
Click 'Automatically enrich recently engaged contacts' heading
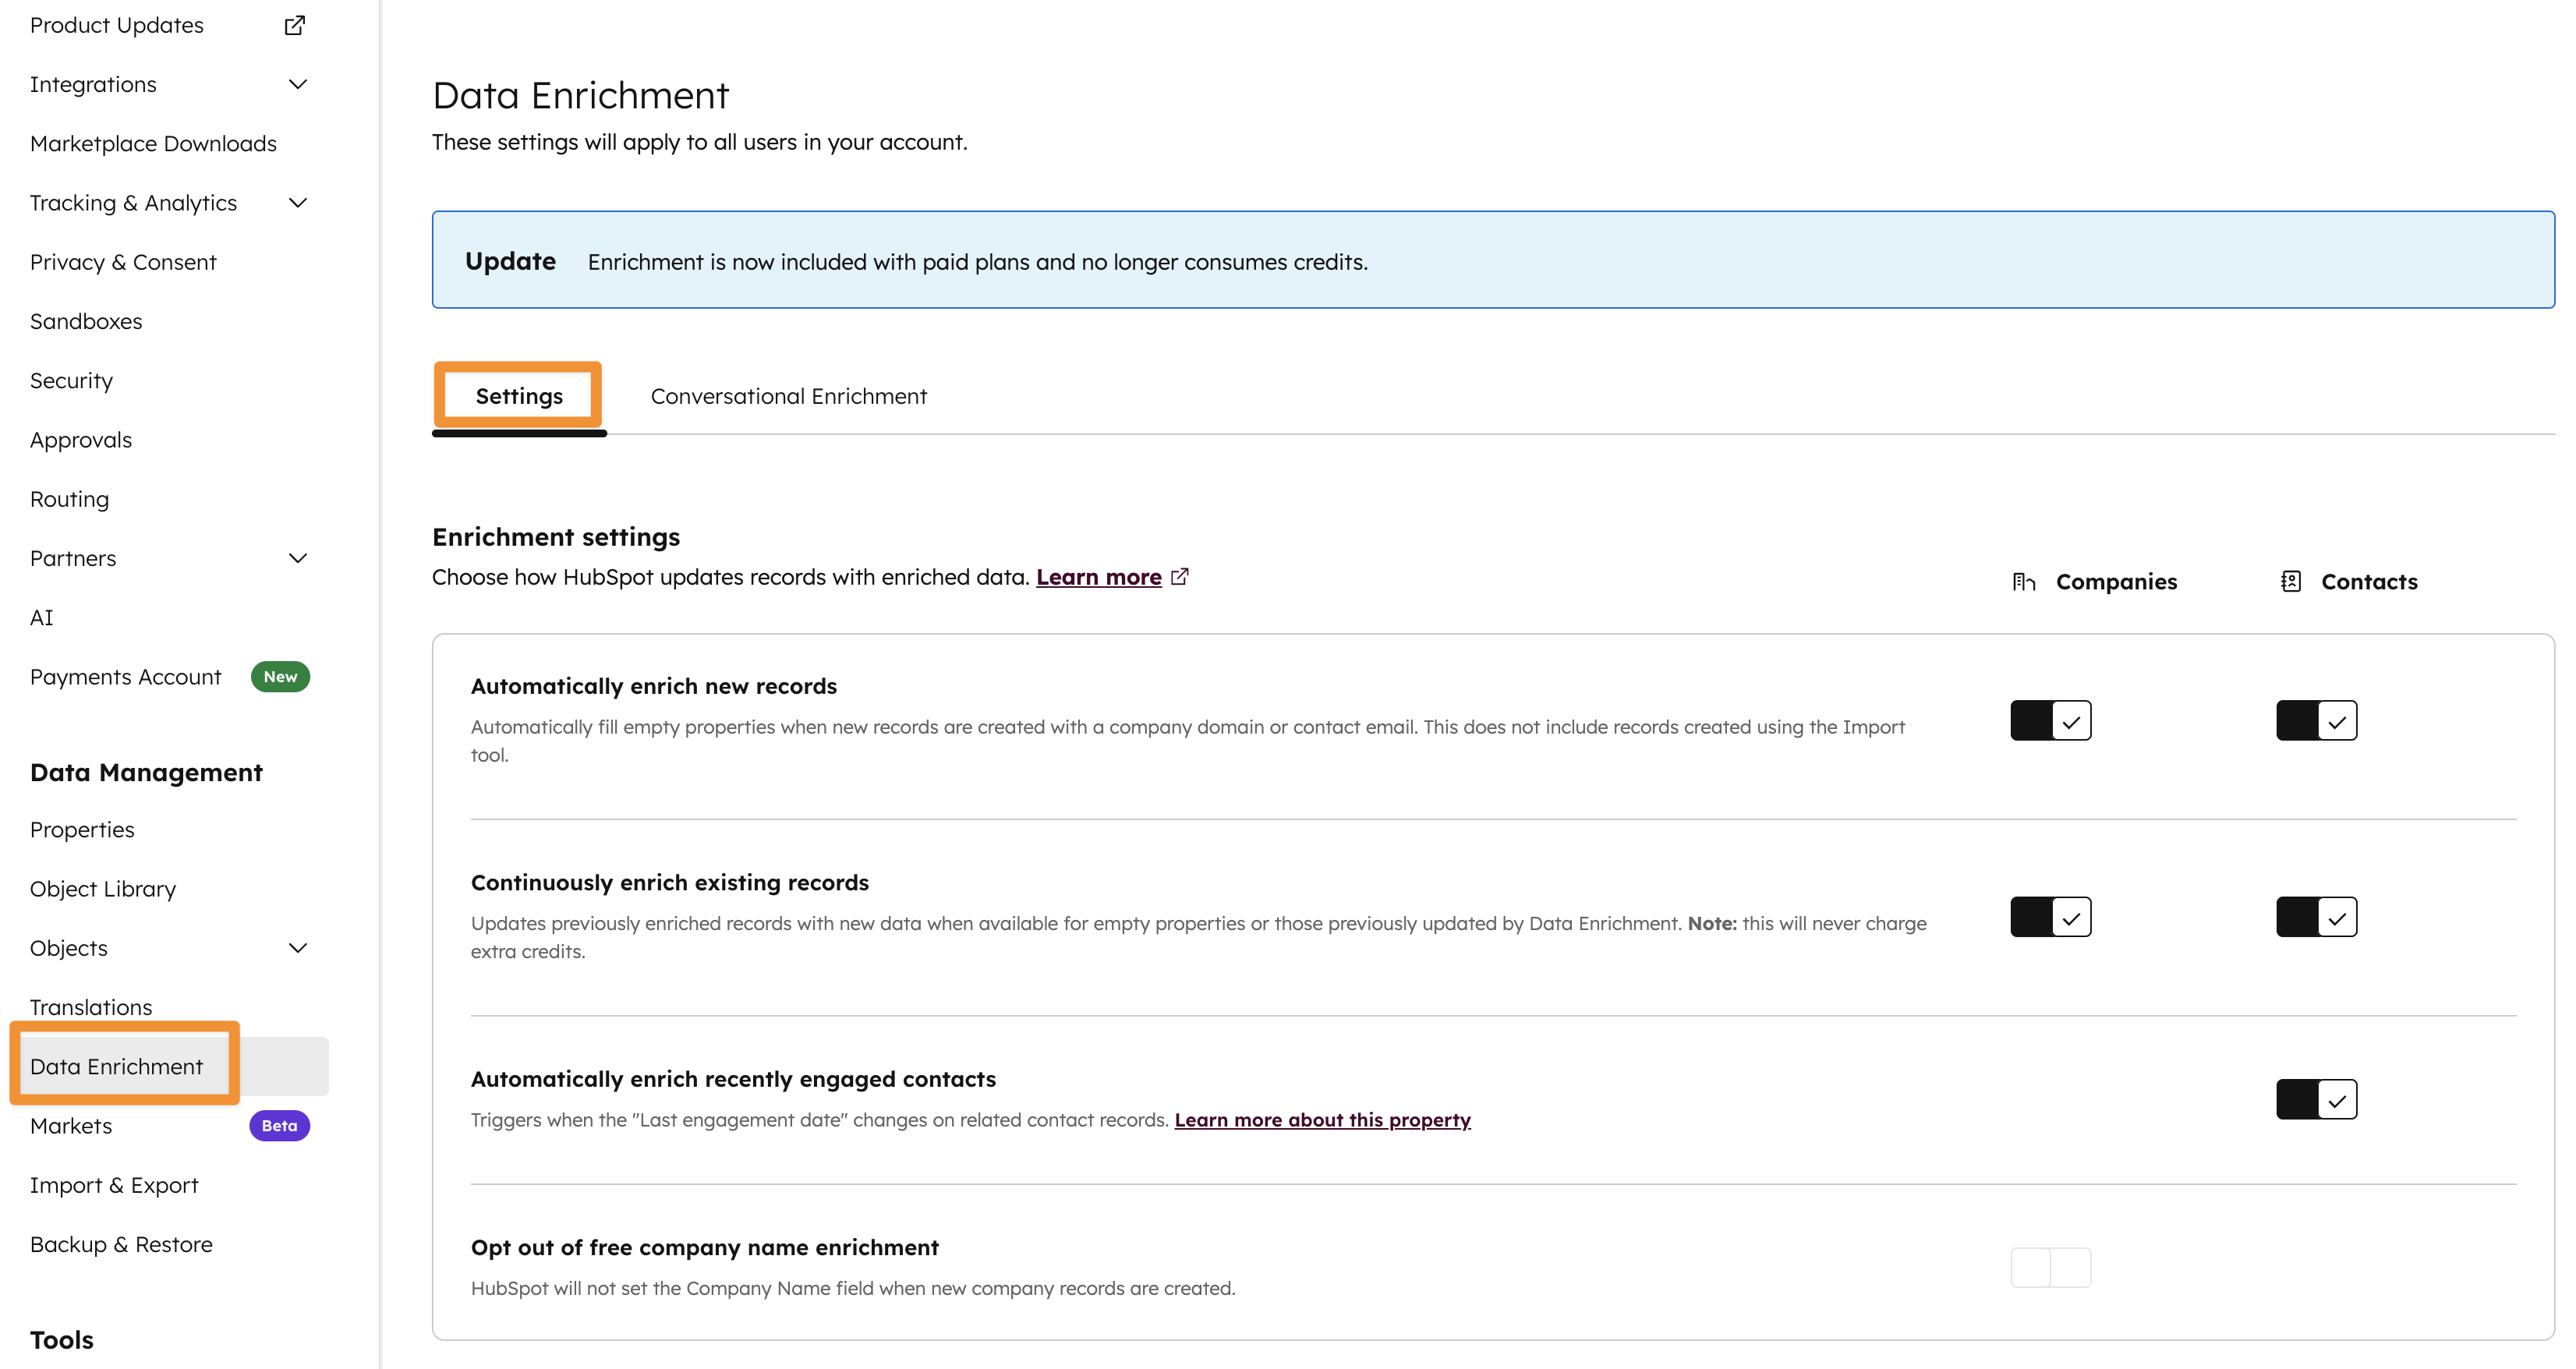733,1079
